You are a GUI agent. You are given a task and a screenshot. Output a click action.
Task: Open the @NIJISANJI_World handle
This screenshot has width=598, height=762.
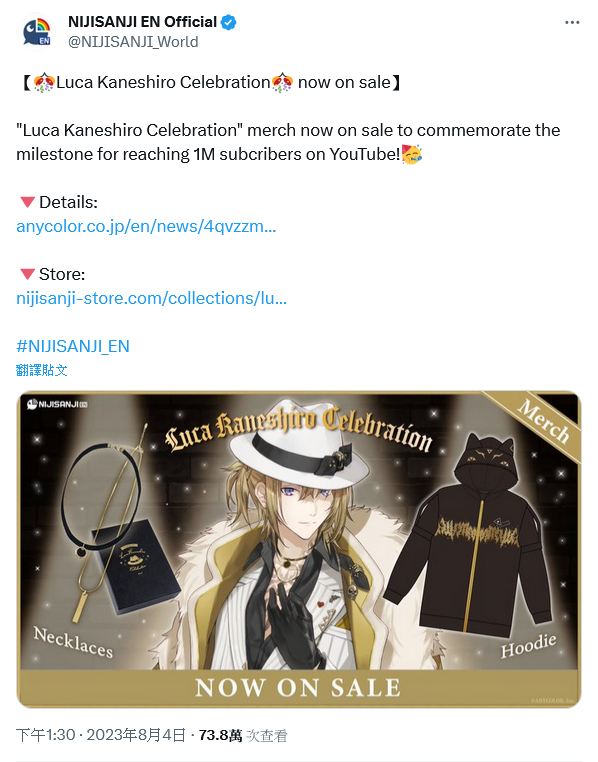pos(133,42)
